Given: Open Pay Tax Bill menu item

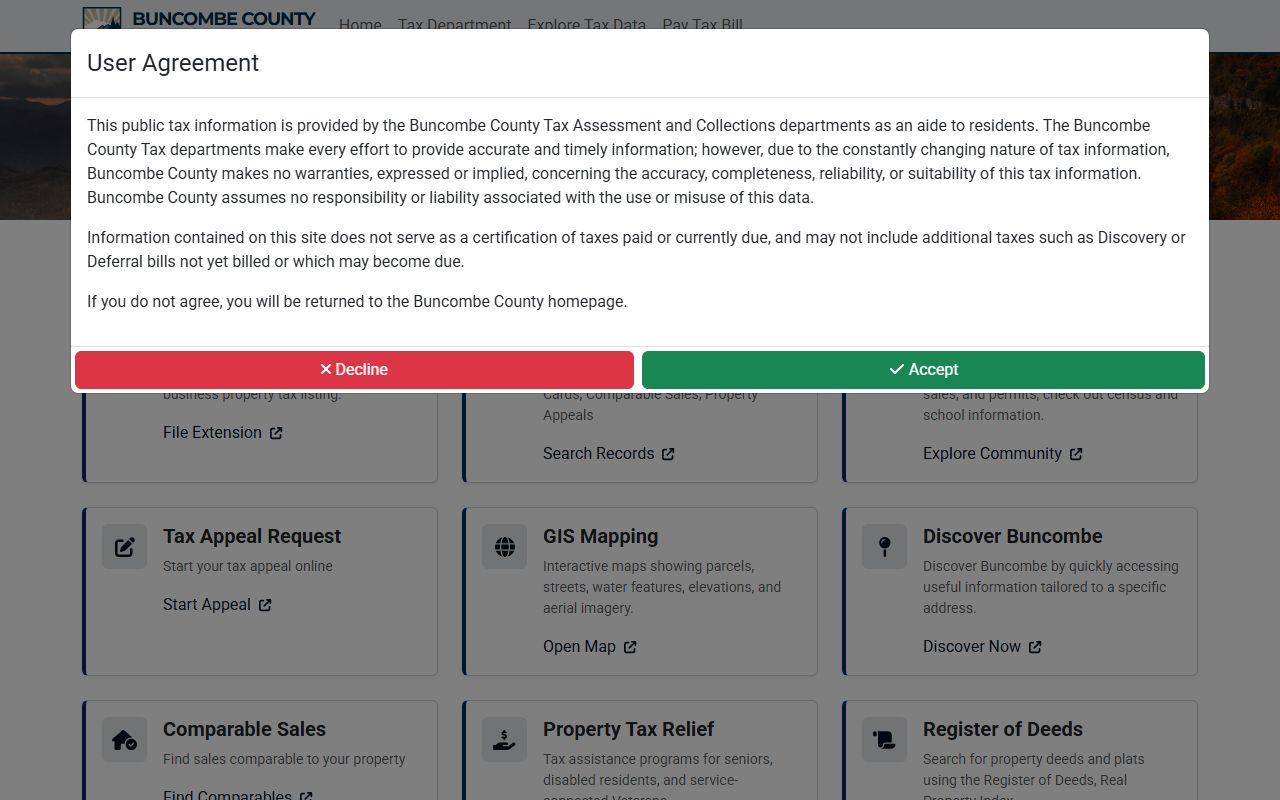Looking at the screenshot, I should (x=702, y=24).
